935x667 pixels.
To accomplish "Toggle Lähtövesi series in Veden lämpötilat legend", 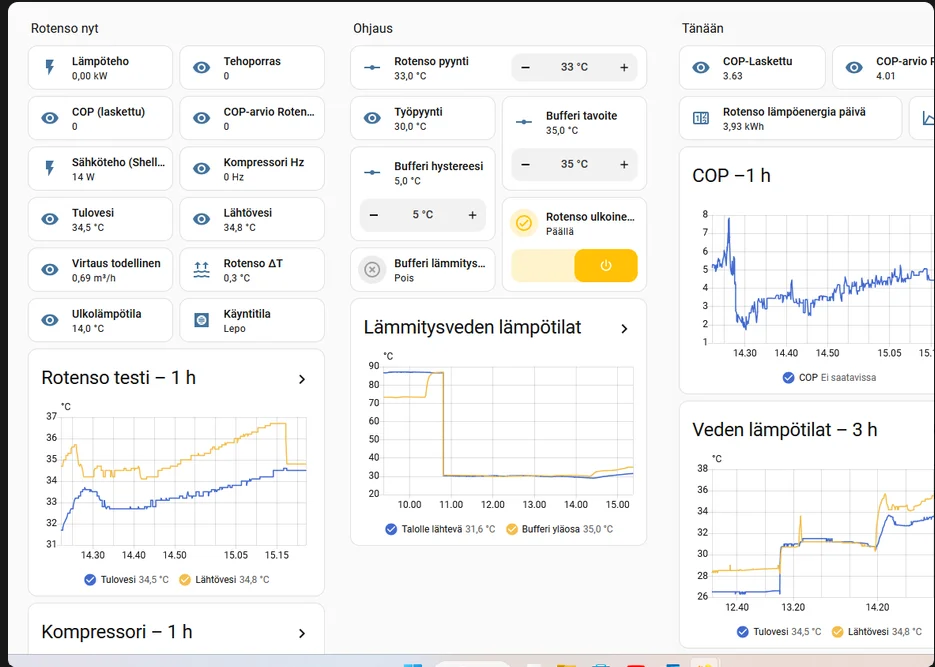I will tap(838, 632).
